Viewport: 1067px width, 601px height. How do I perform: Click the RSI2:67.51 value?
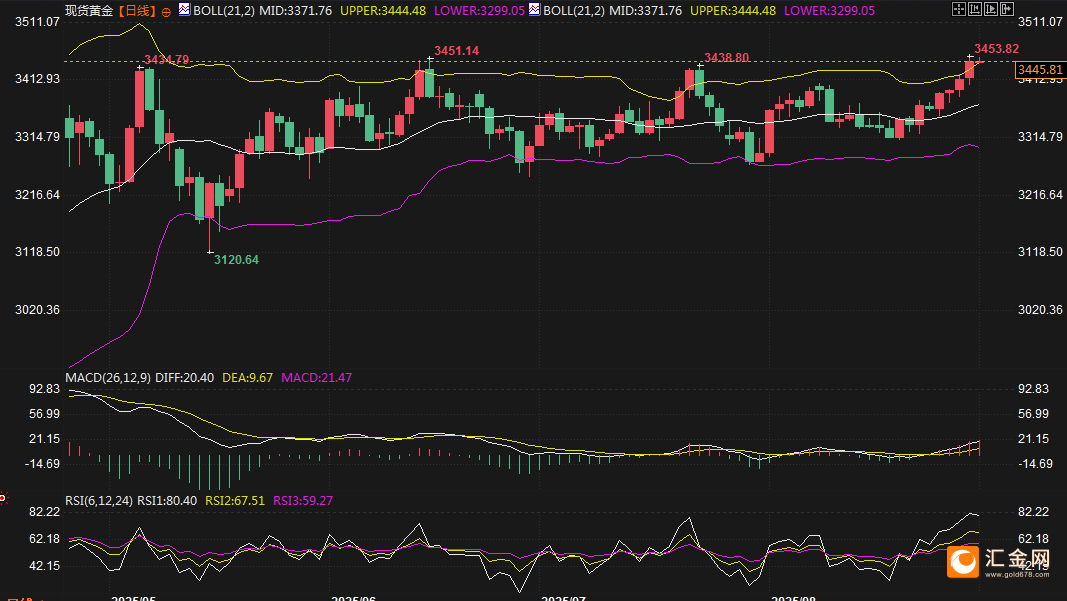click(235, 501)
